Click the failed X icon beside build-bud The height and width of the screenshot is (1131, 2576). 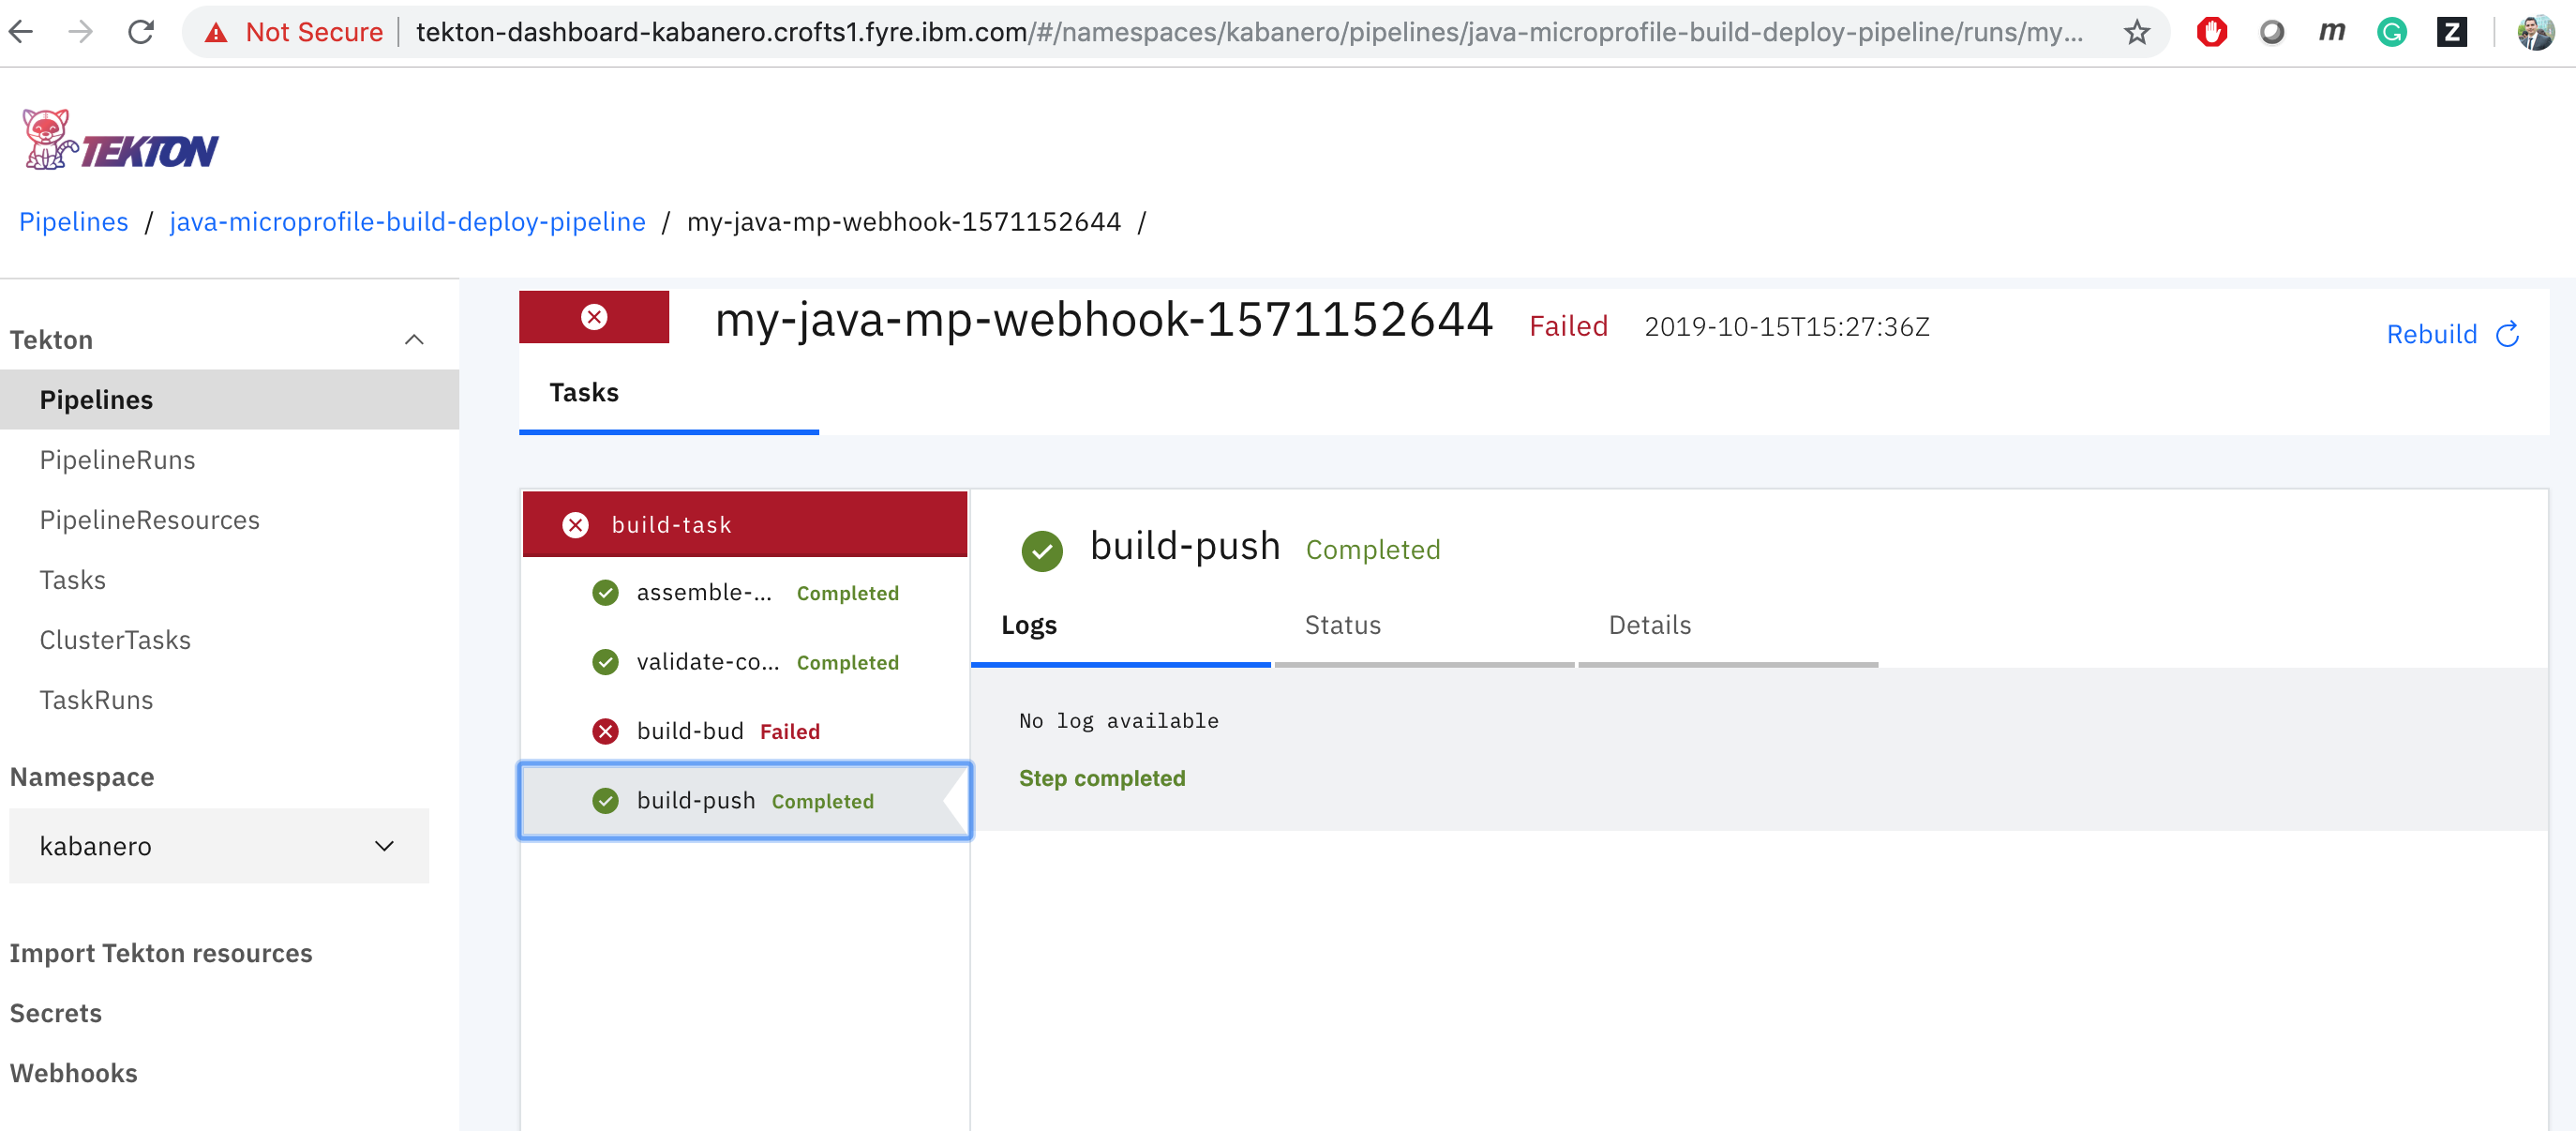pyautogui.click(x=605, y=730)
